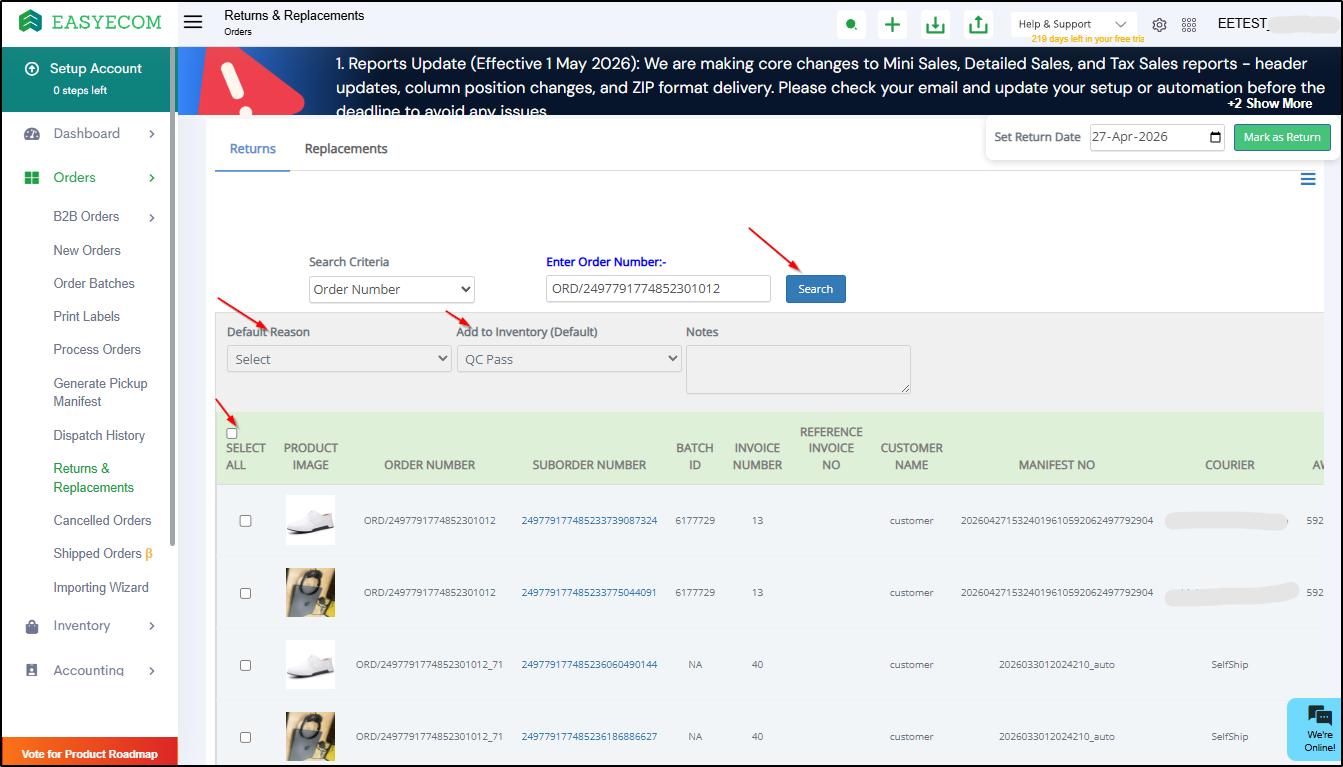This screenshot has width=1343, height=767.
Task: Open the Default Reason dropdown
Action: [339, 359]
